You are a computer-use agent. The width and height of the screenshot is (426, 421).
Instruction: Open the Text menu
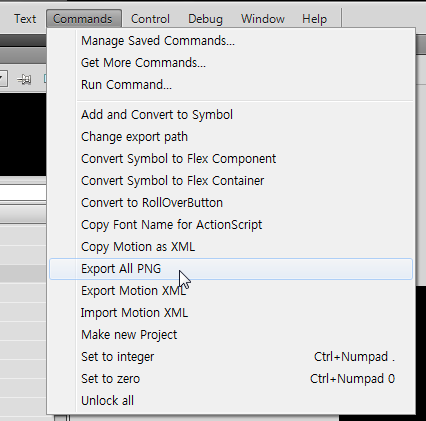pos(25,19)
